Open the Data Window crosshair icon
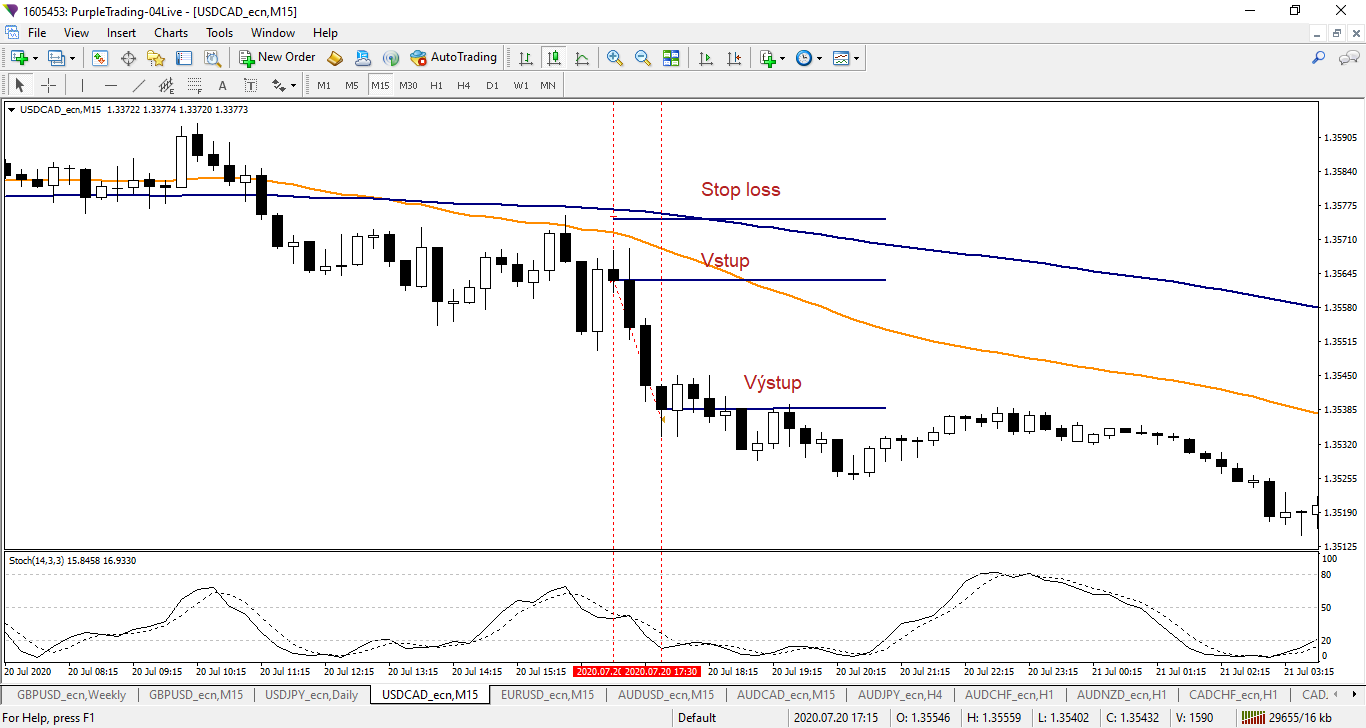The image size is (1366, 728). point(128,58)
